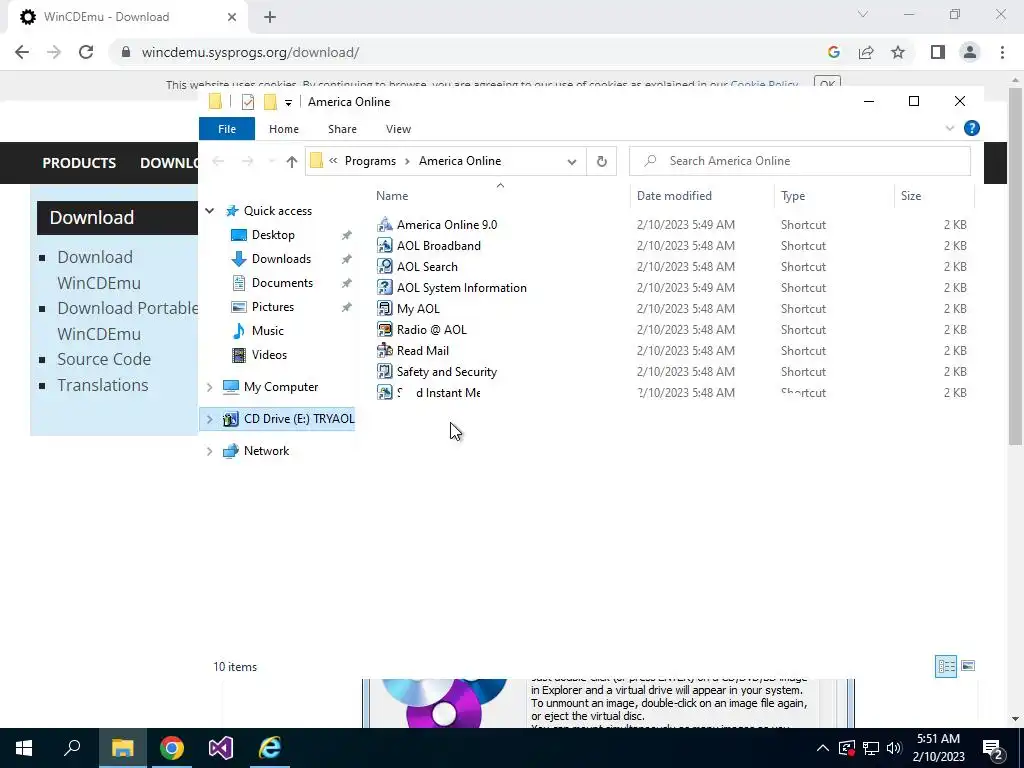Open the File menu in Explorer

[227, 129]
